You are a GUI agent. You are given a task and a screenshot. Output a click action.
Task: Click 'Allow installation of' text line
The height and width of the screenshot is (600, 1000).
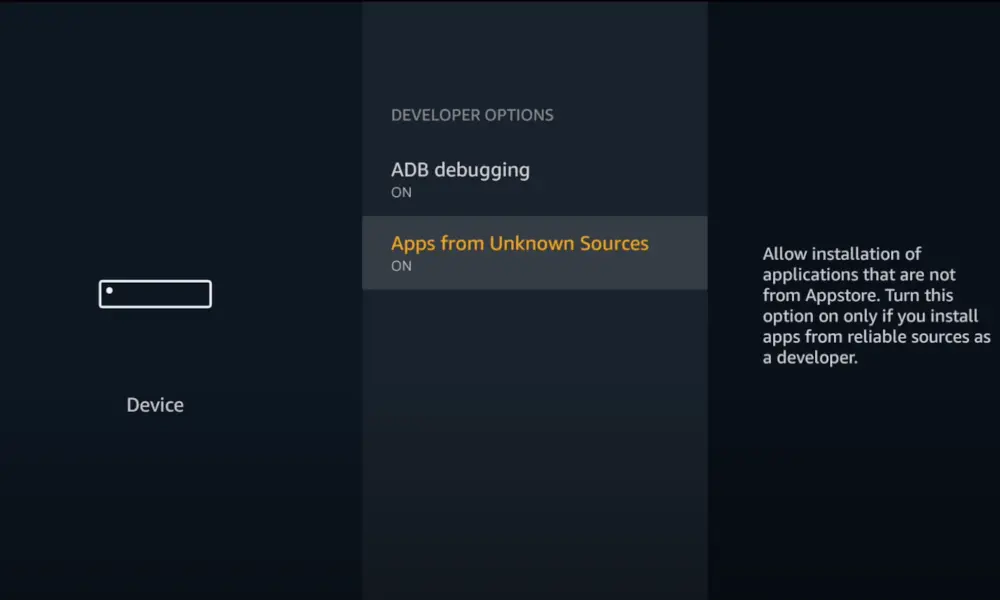pyautogui.click(x=842, y=254)
